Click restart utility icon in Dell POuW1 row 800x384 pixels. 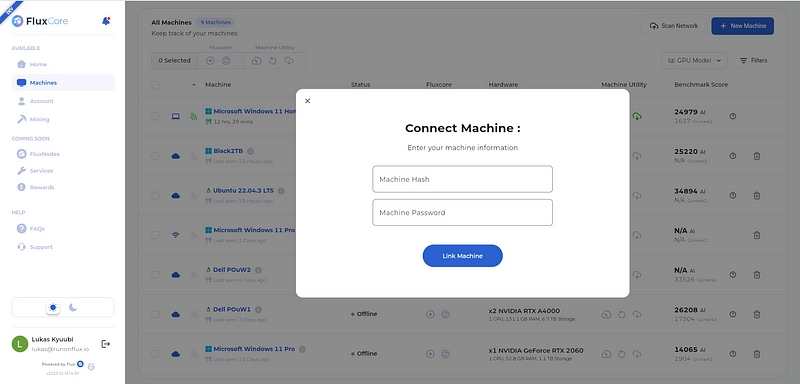(x=621, y=314)
